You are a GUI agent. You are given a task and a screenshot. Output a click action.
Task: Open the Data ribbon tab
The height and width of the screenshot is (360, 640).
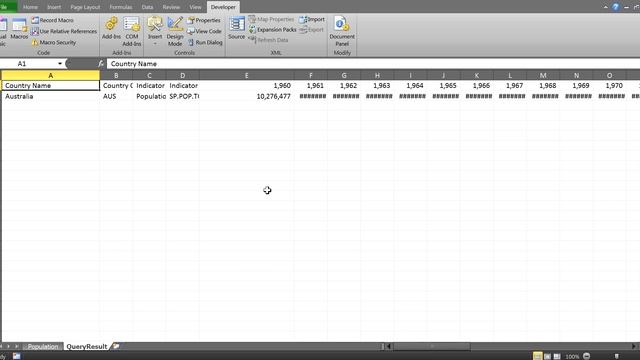147,7
